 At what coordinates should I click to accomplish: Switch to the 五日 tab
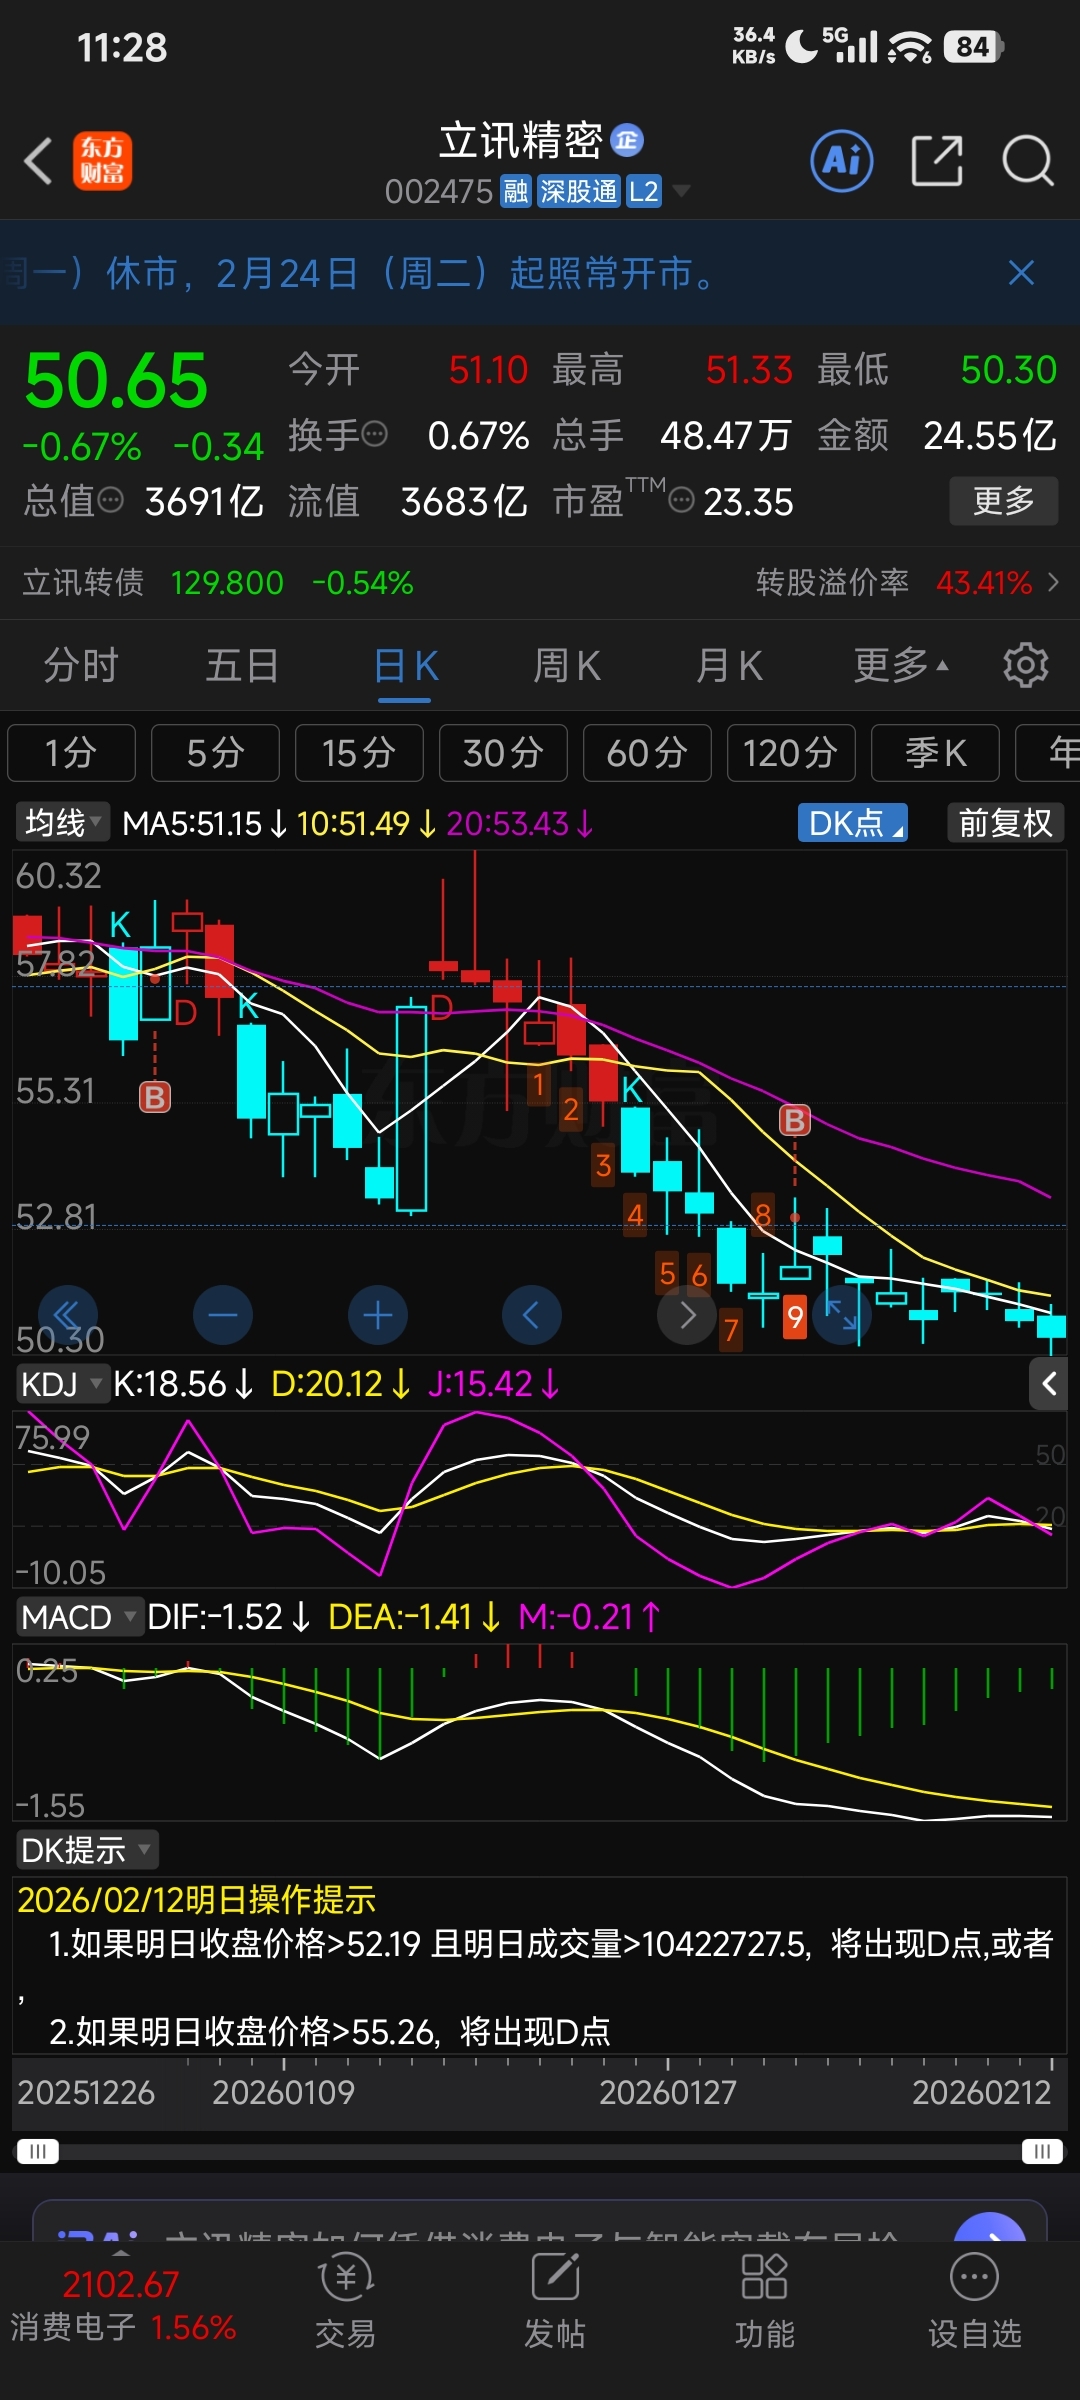(x=242, y=665)
